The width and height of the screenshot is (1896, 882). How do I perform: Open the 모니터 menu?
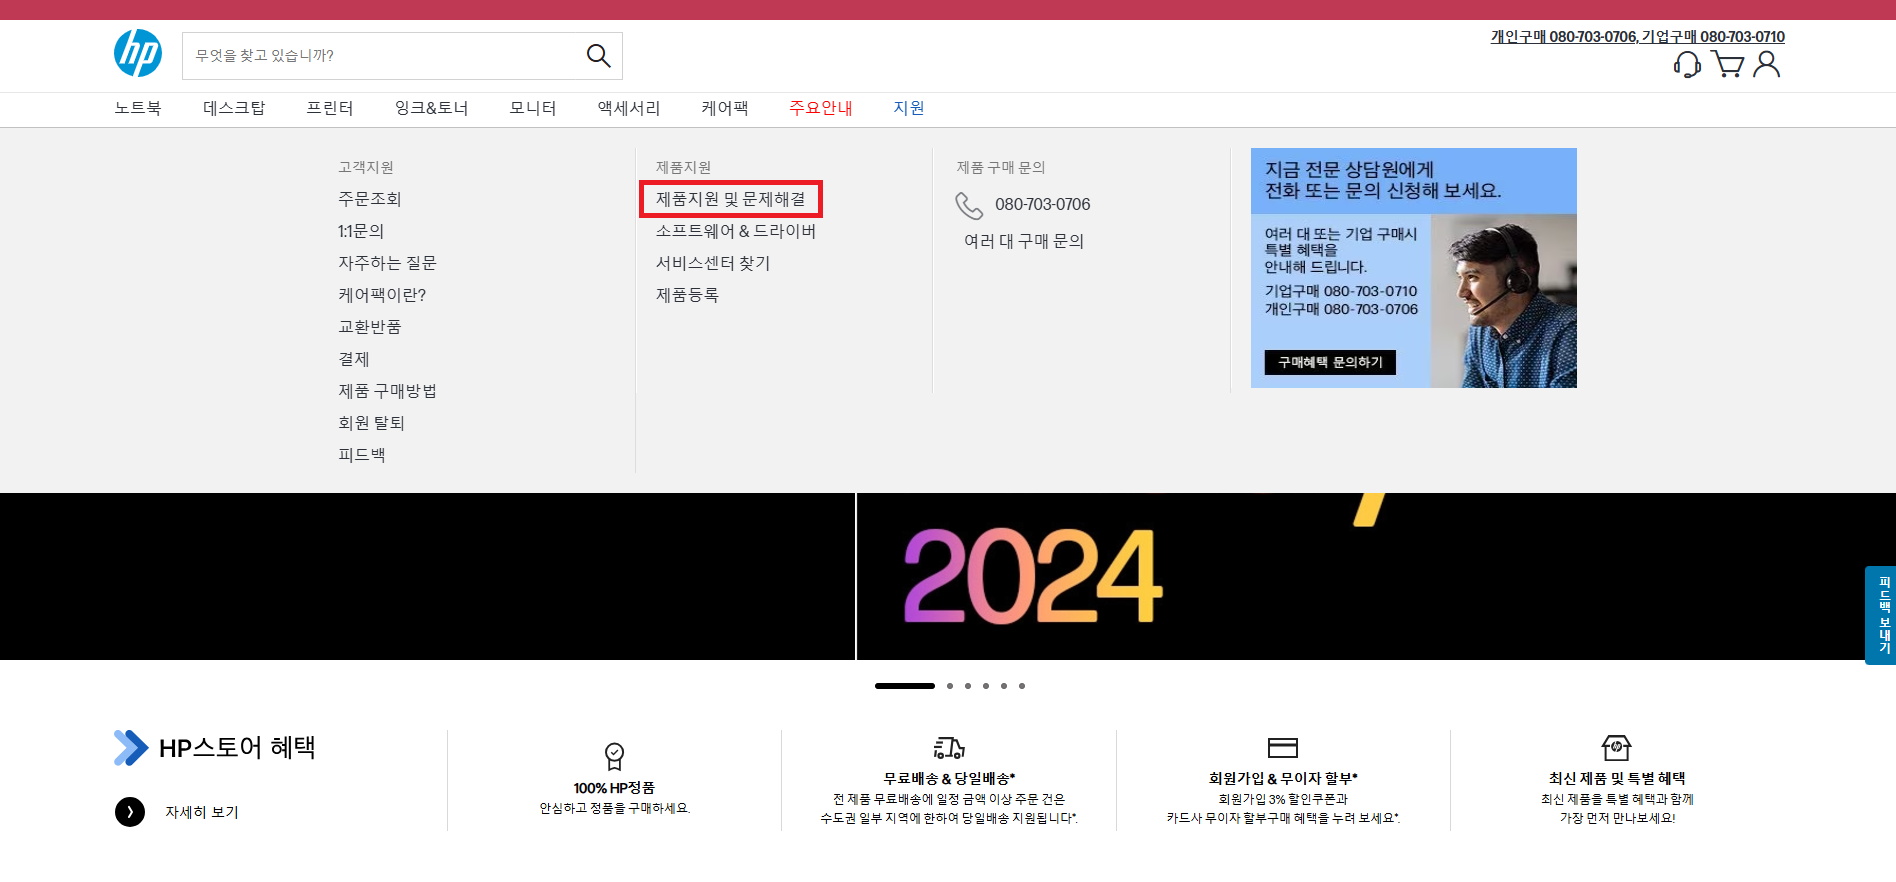pyautogui.click(x=533, y=108)
